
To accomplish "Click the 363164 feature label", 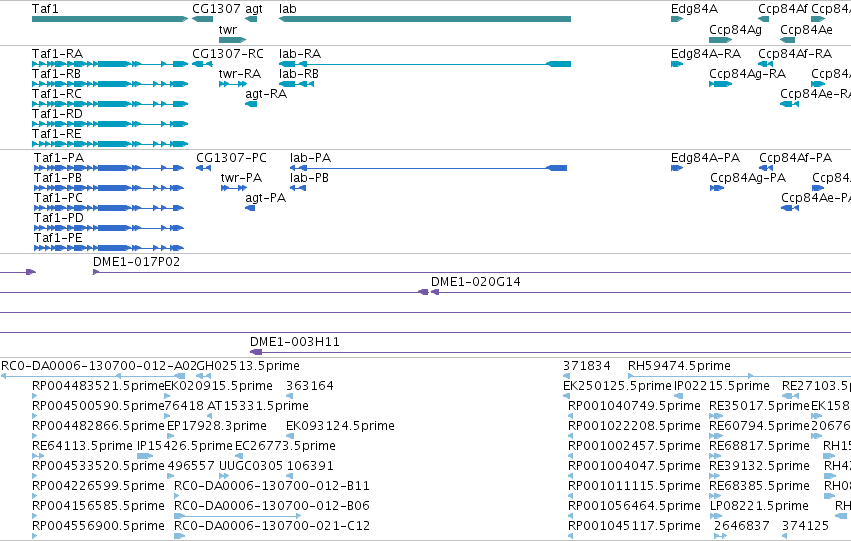I will click(x=310, y=386).
